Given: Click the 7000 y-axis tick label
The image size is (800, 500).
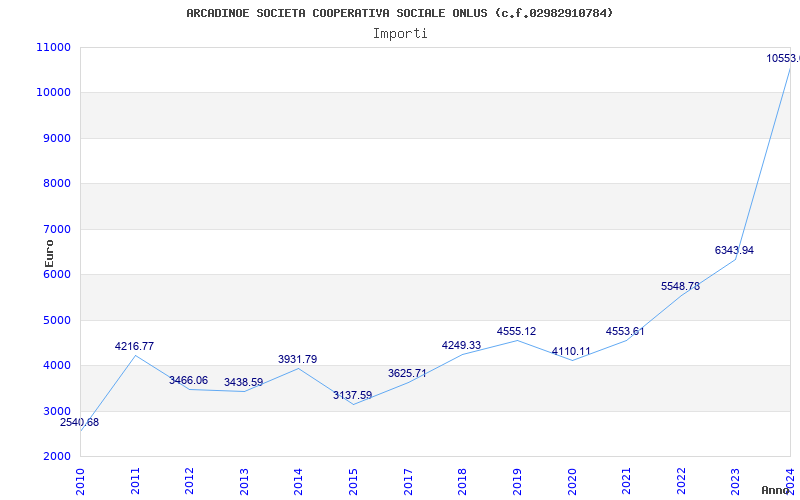Looking at the screenshot, I should click(56, 229).
